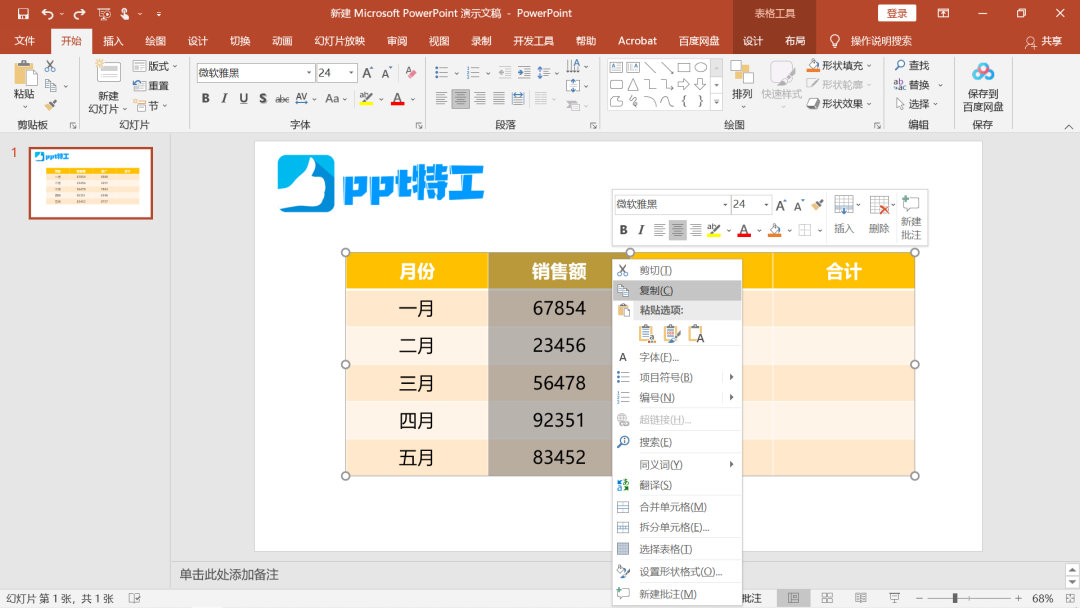Activate the ribbon Format Painter brush
This screenshot has width=1080, height=608.
(50, 105)
